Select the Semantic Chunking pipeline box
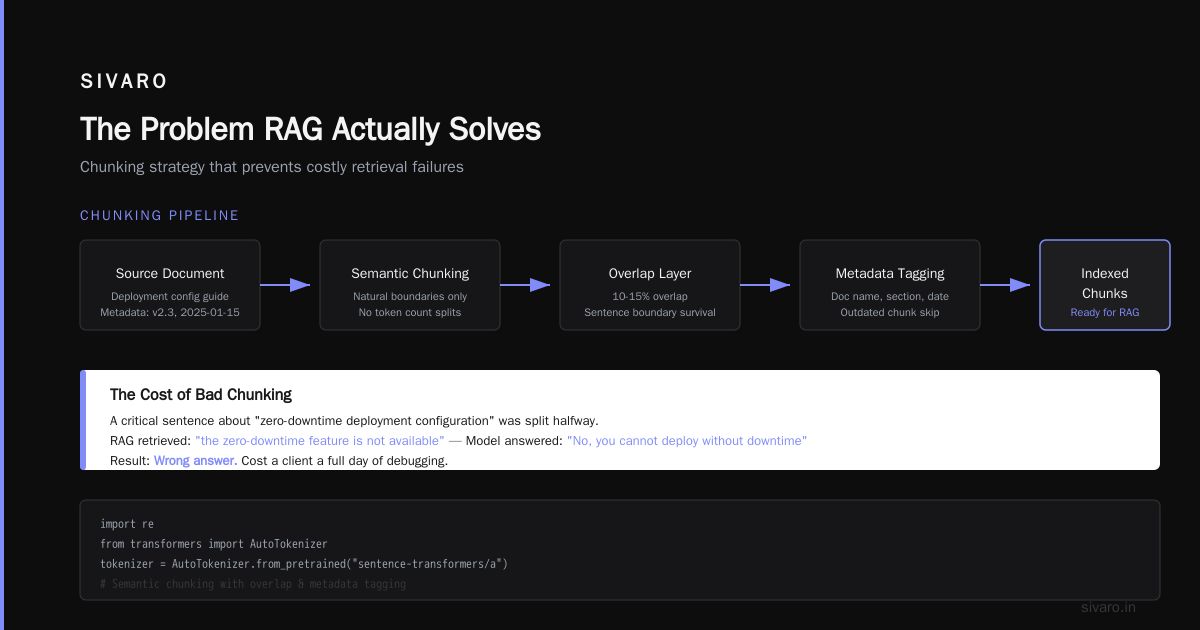 pos(410,285)
